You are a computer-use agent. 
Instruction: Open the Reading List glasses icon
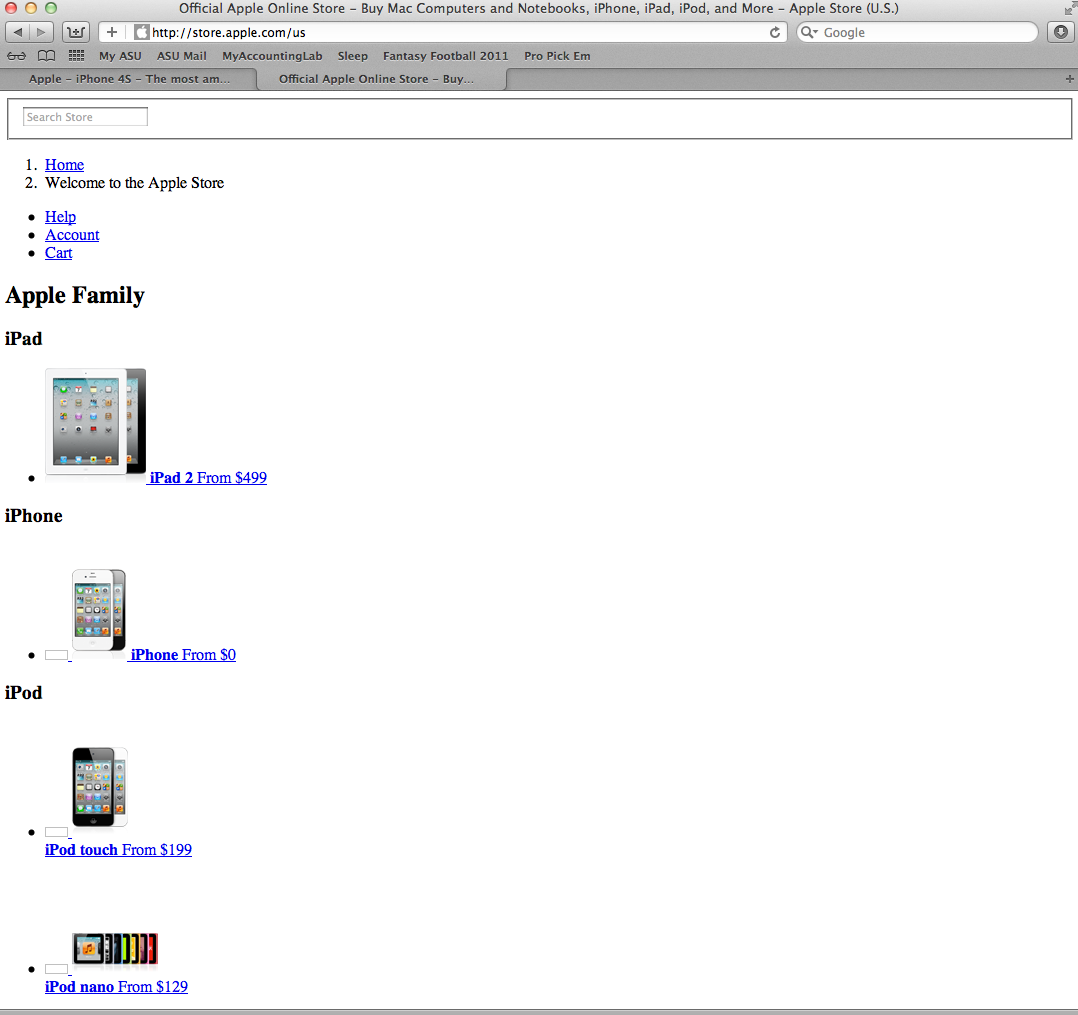click(17, 56)
